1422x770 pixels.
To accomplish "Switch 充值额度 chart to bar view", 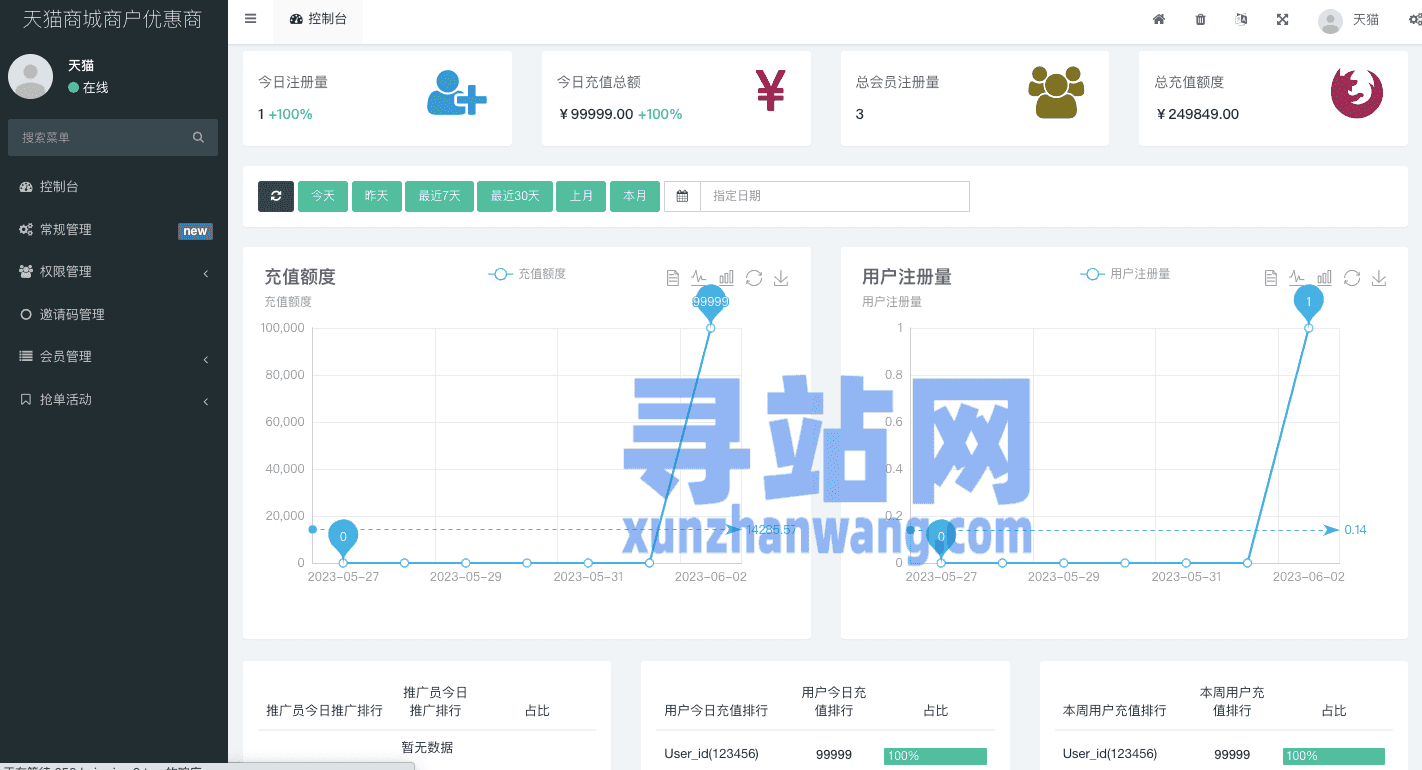I will point(727,278).
